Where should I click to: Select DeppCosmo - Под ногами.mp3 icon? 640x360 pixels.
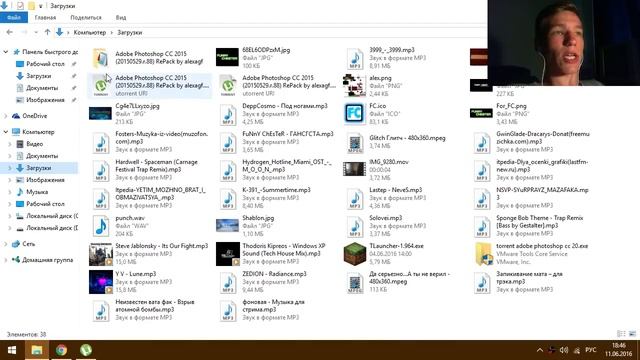(228, 115)
